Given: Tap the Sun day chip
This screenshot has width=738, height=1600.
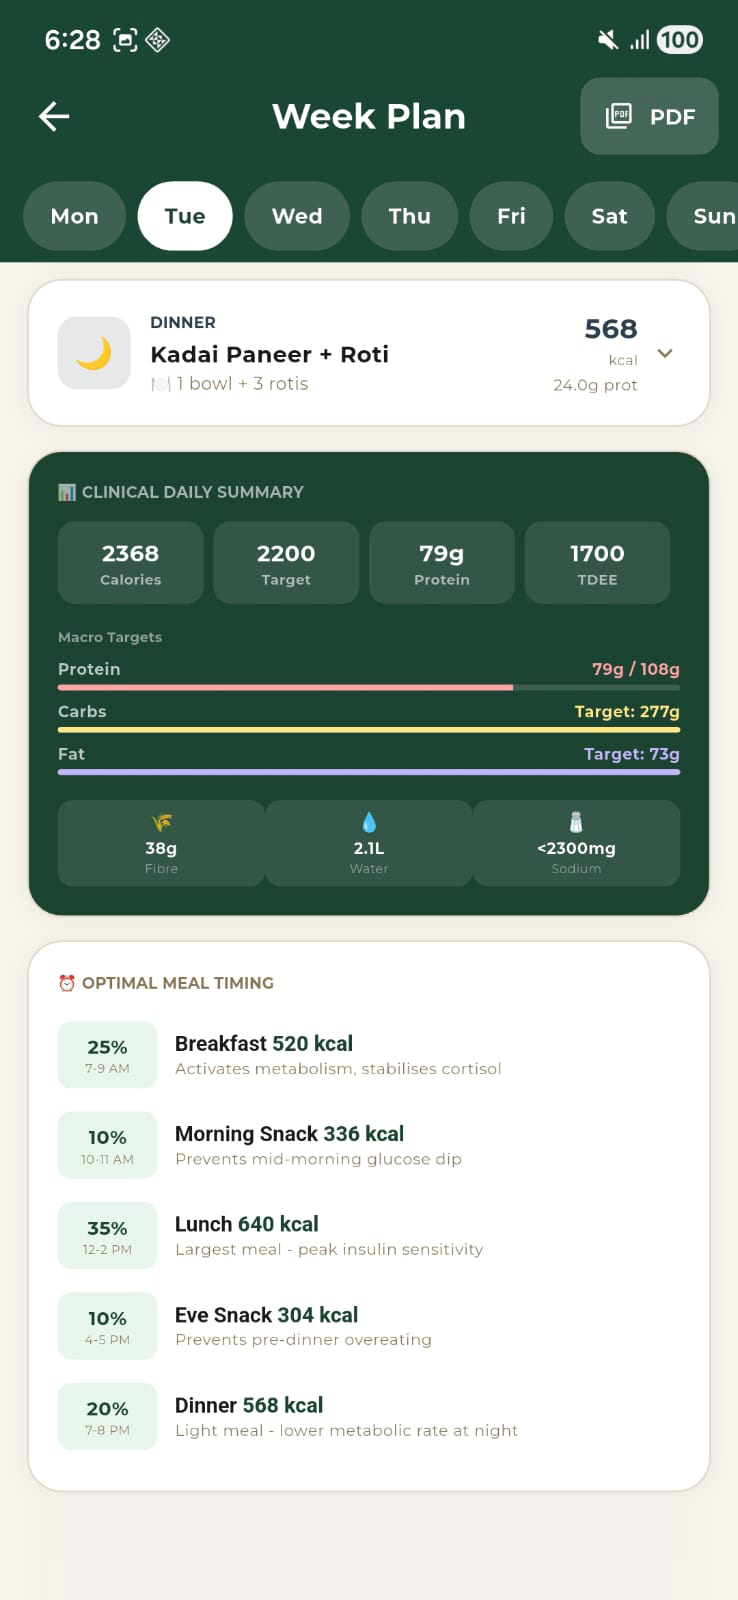Looking at the screenshot, I should click(x=711, y=216).
